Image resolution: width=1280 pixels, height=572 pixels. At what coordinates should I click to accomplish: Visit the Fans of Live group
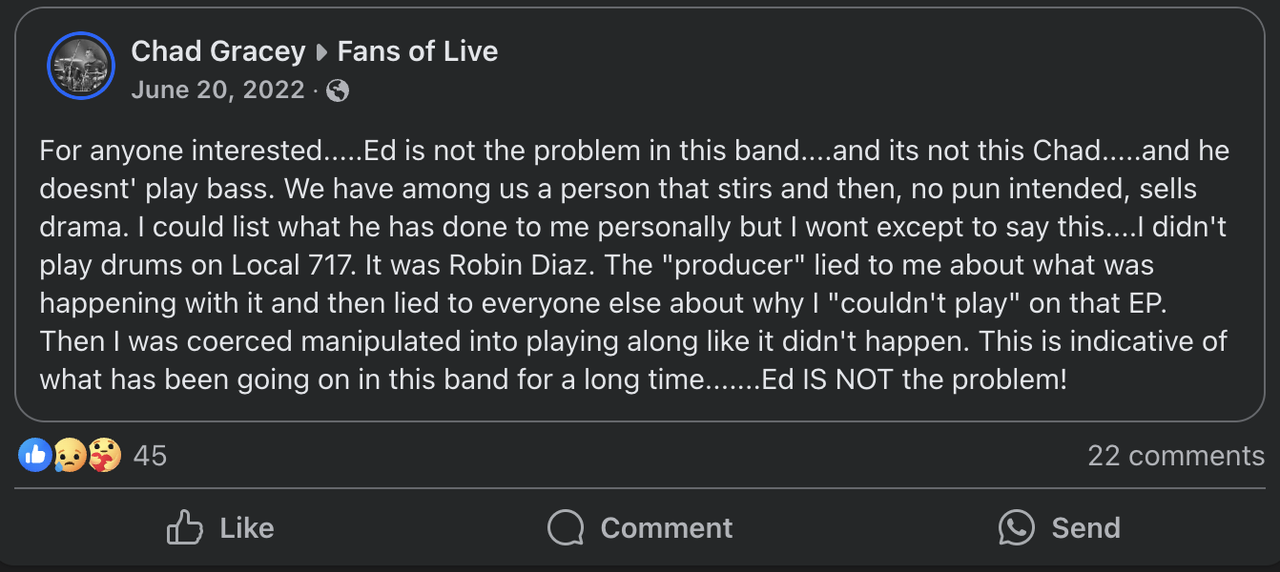click(x=417, y=51)
